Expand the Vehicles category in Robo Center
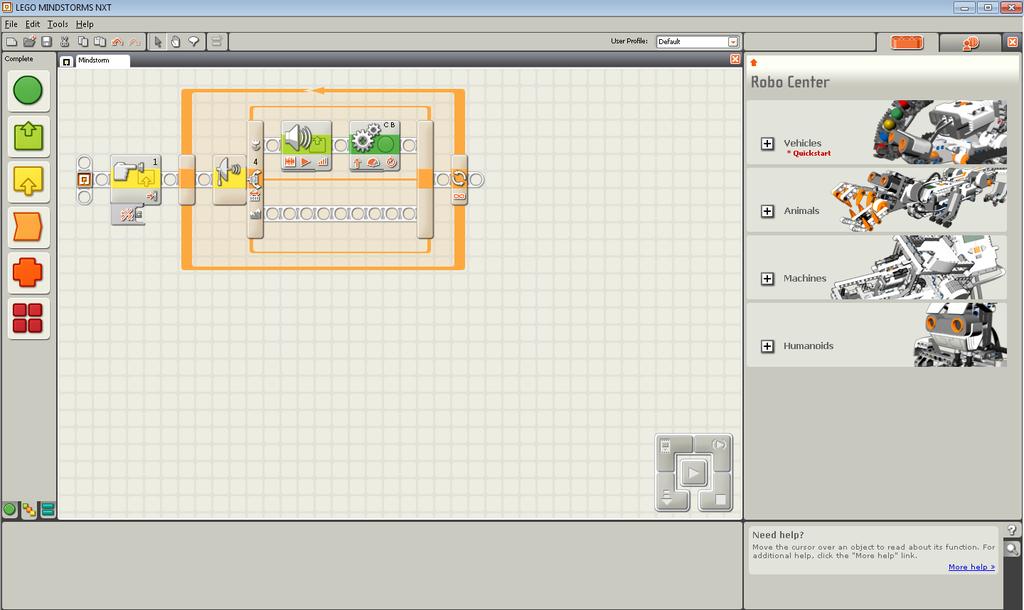This screenshot has height=610, width=1024. point(767,144)
